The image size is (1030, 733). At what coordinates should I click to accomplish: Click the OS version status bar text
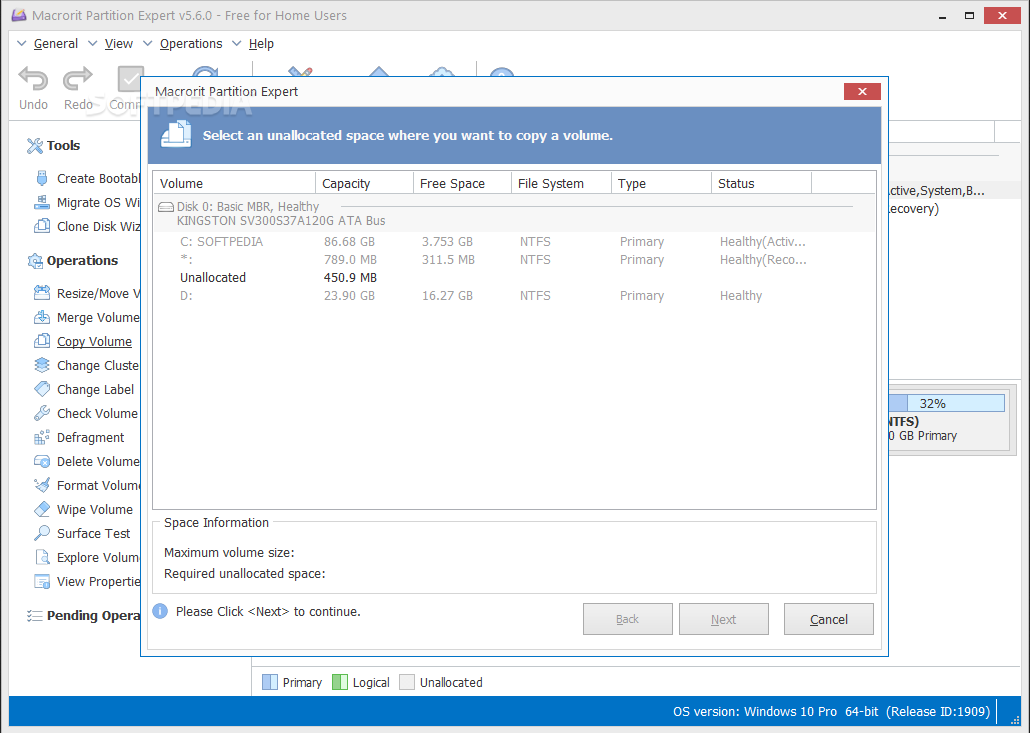click(831, 711)
